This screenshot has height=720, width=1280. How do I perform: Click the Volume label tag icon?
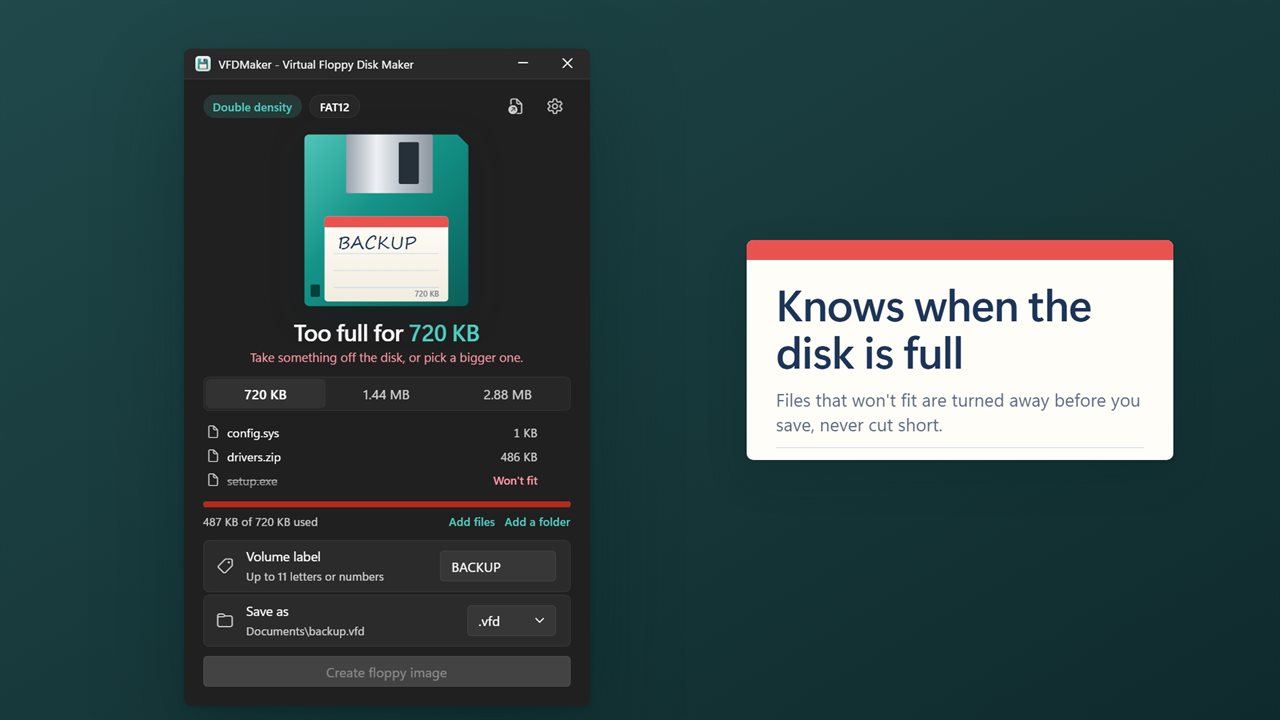coord(225,566)
